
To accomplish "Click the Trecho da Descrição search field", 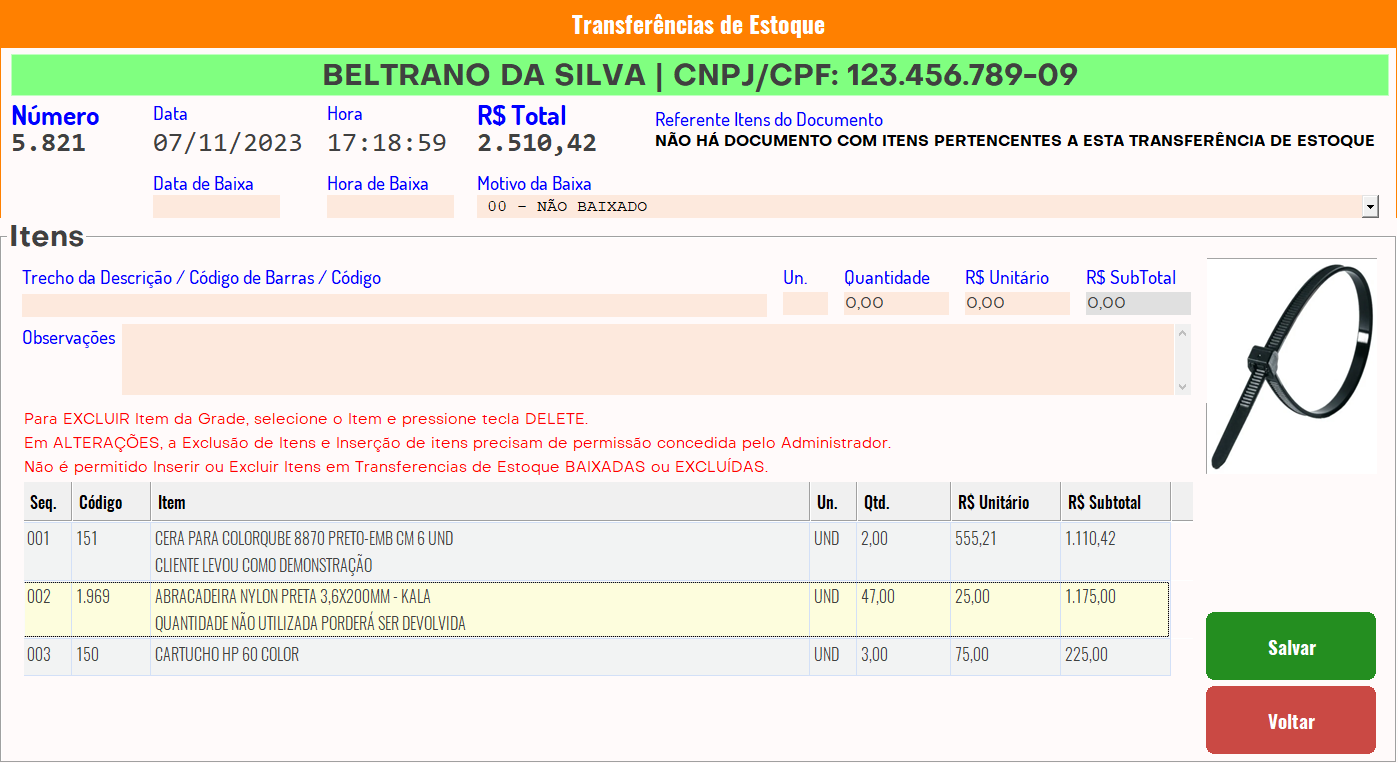I will (394, 304).
